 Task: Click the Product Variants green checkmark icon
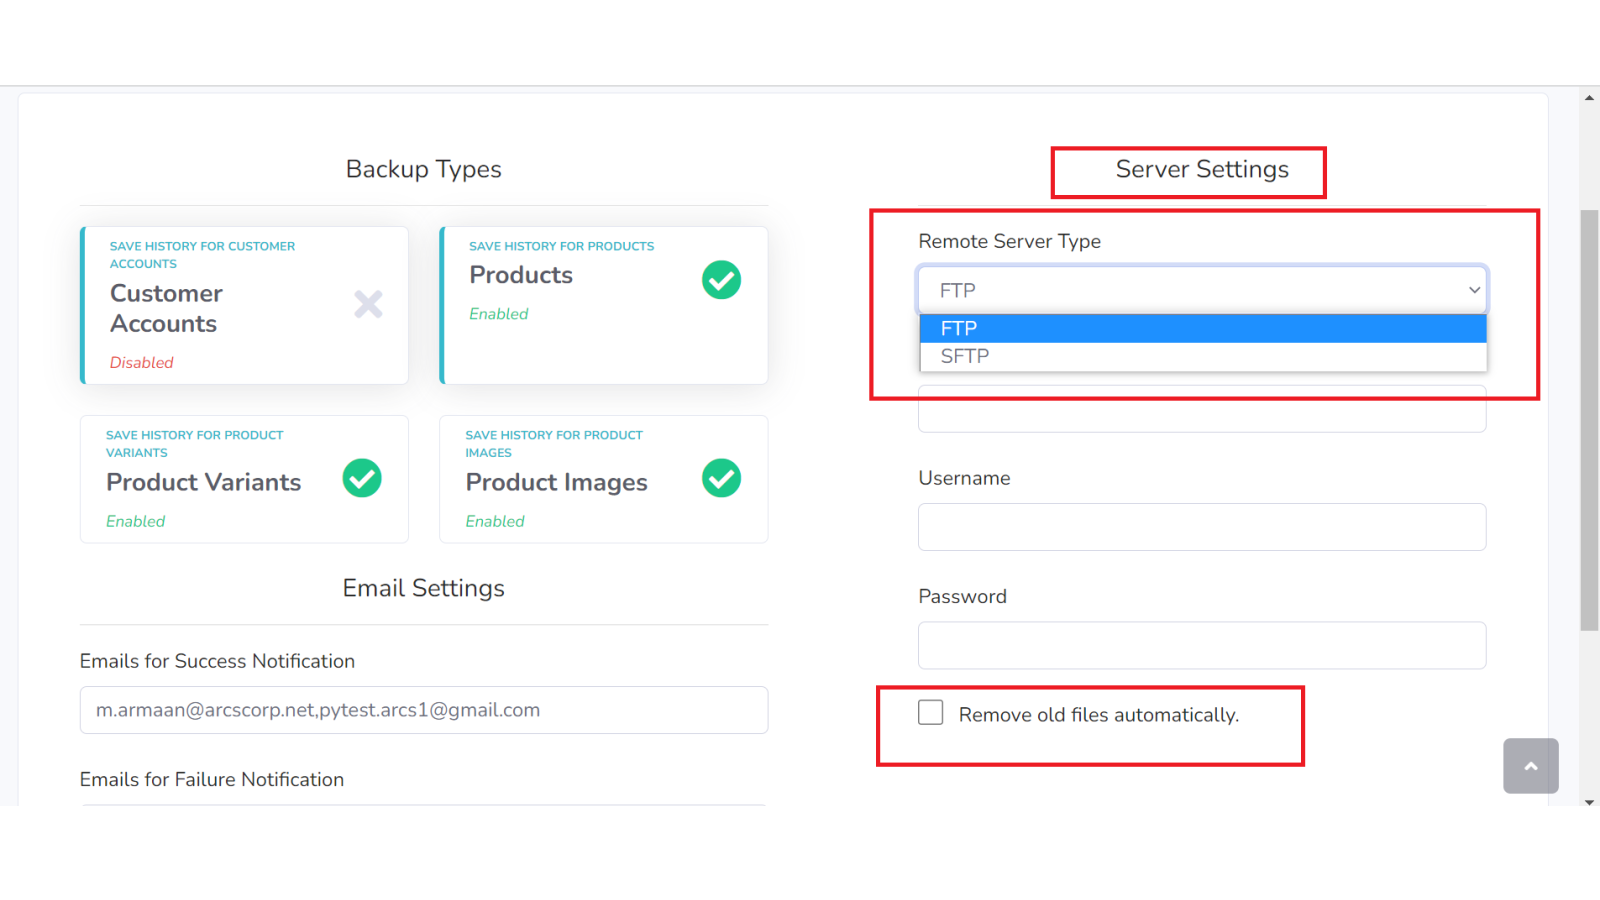362,478
